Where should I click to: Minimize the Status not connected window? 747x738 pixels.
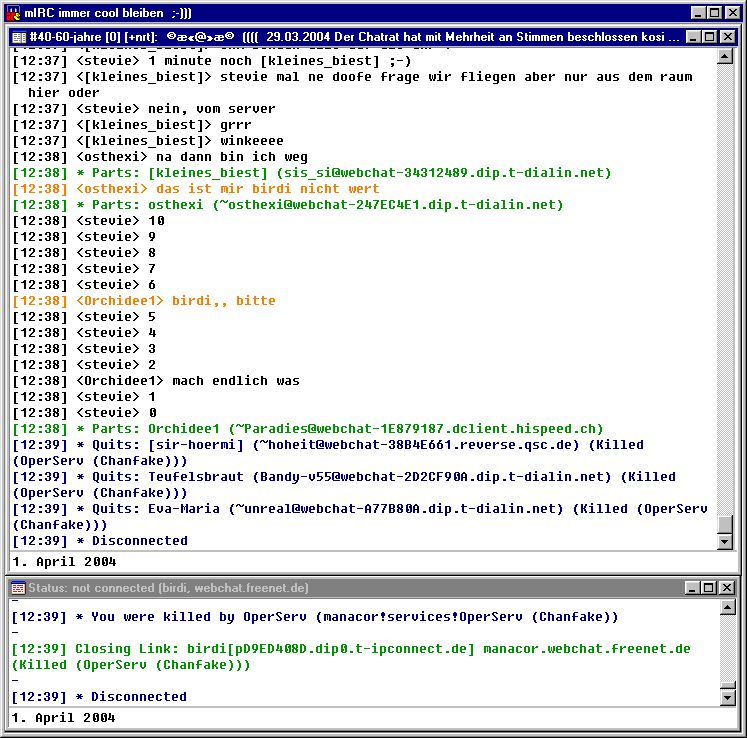pos(691,588)
